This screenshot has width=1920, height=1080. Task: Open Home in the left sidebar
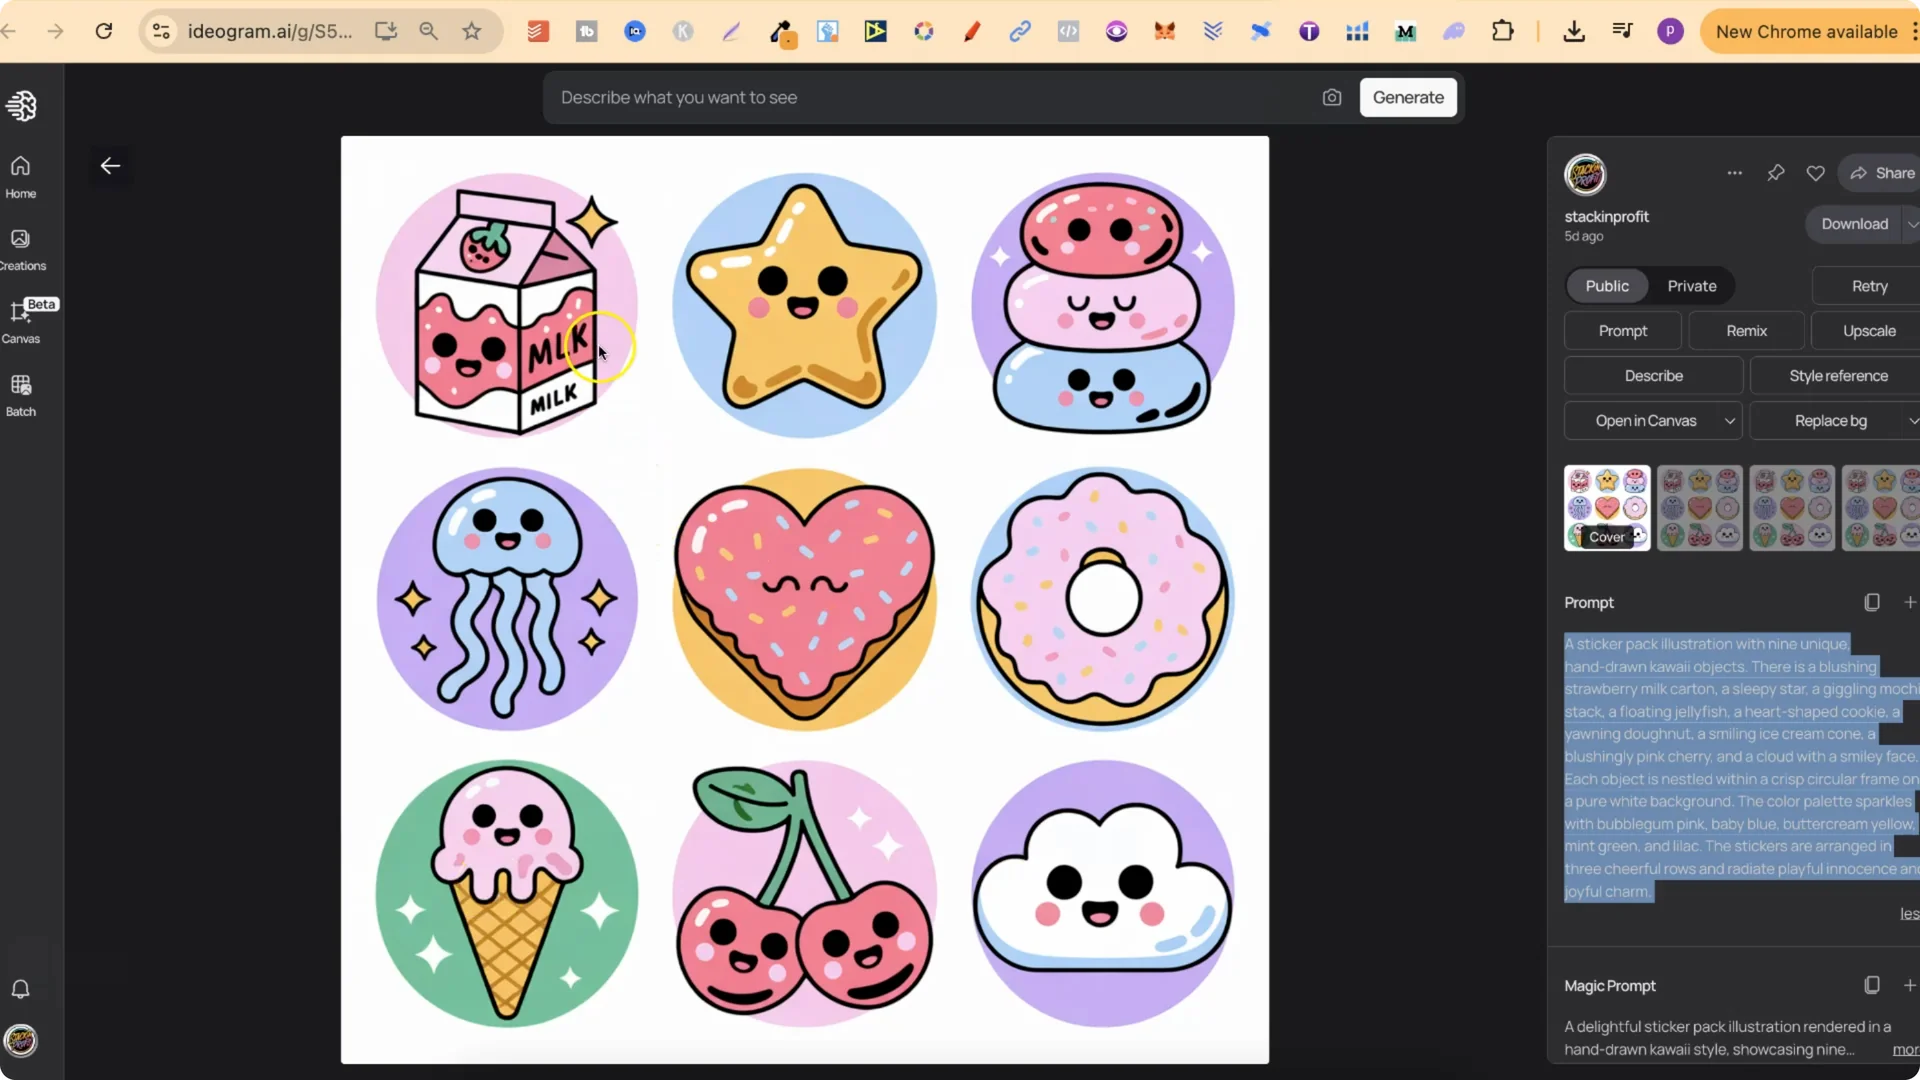[x=20, y=176]
